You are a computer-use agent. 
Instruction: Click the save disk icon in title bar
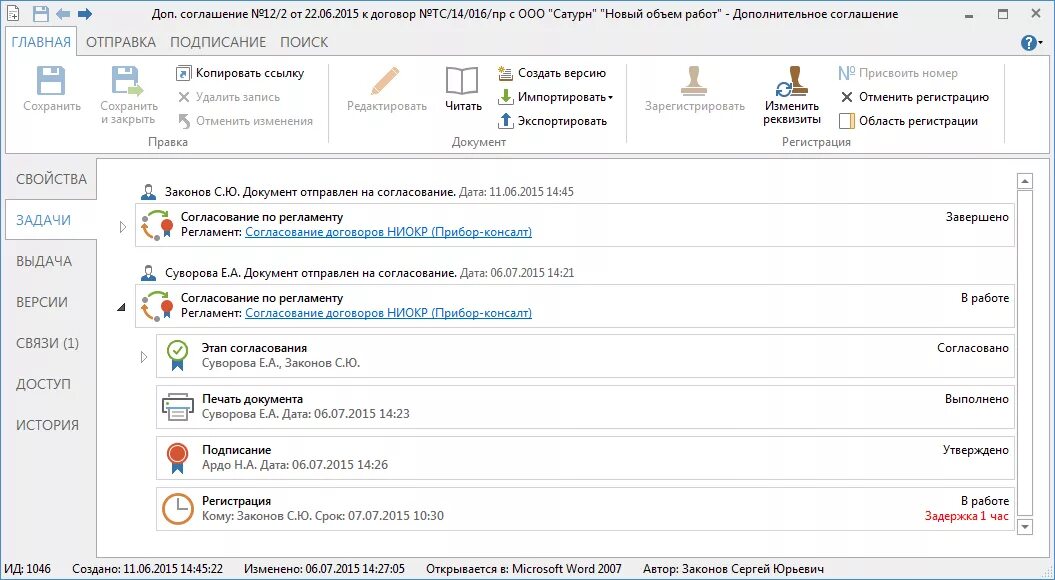point(40,13)
